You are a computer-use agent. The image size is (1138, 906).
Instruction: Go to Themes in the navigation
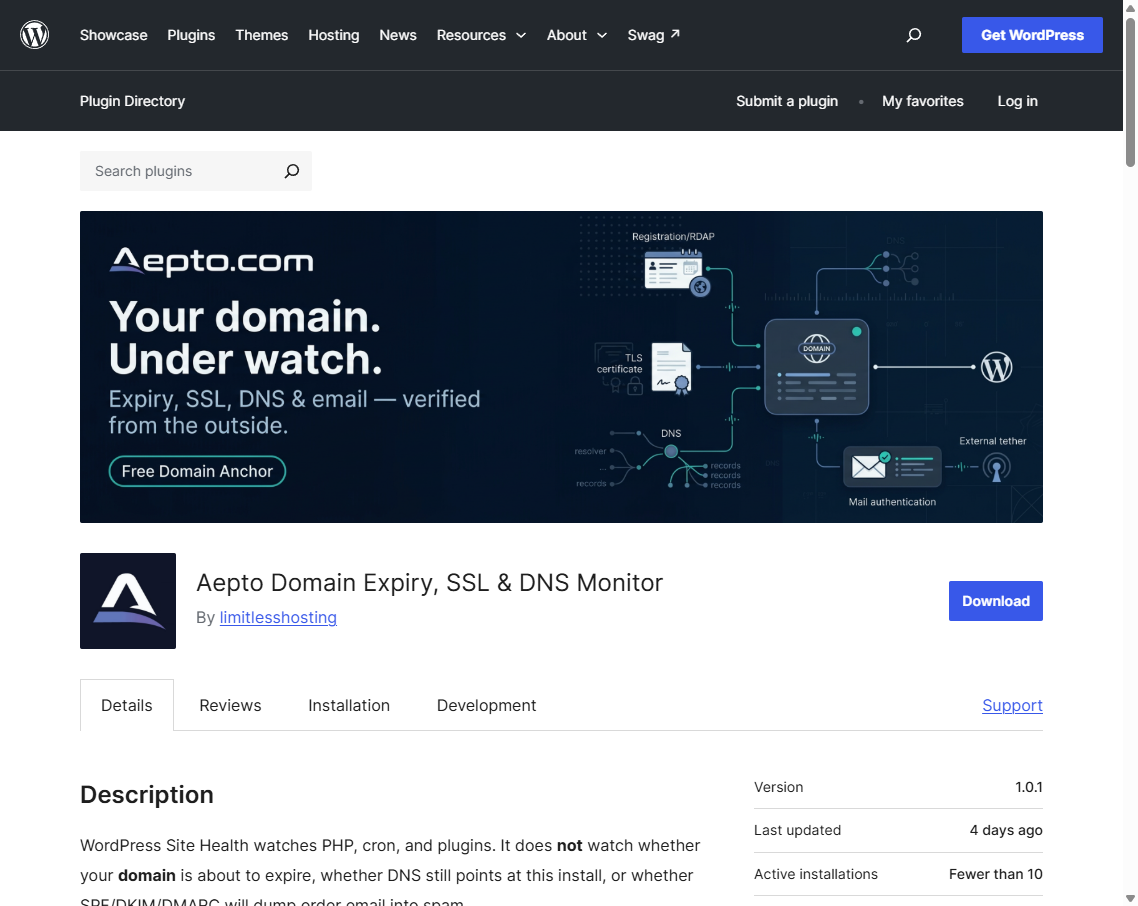tap(261, 35)
